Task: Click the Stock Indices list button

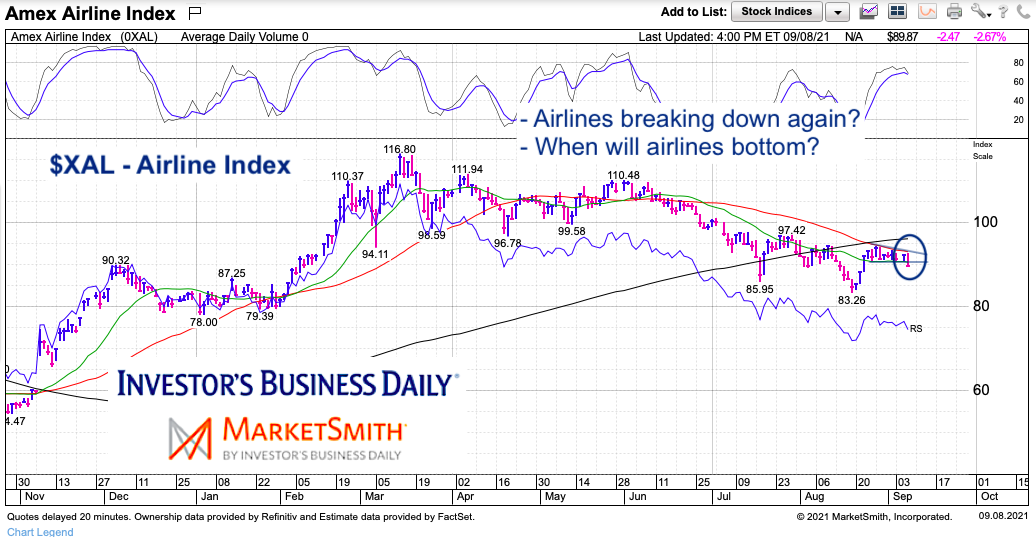Action: [x=776, y=11]
